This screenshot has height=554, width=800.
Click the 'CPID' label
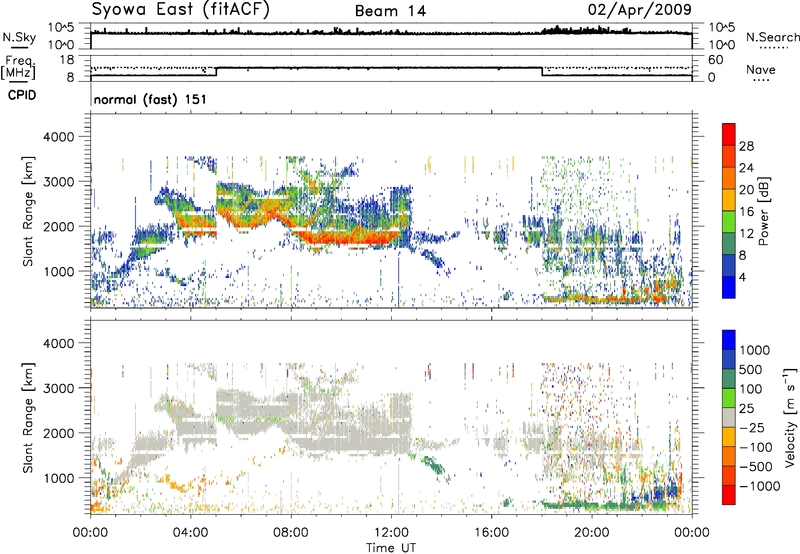[x=22, y=95]
